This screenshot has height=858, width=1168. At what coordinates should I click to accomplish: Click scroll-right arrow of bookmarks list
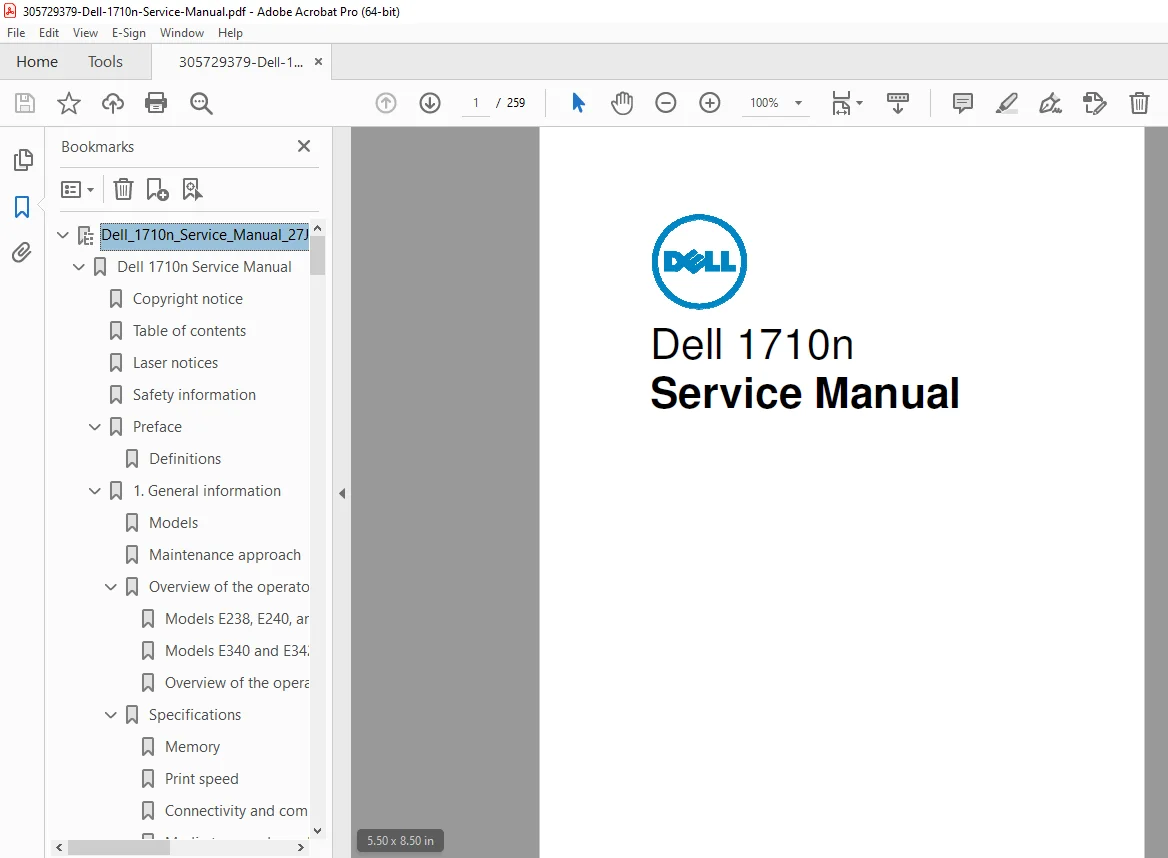(300, 848)
